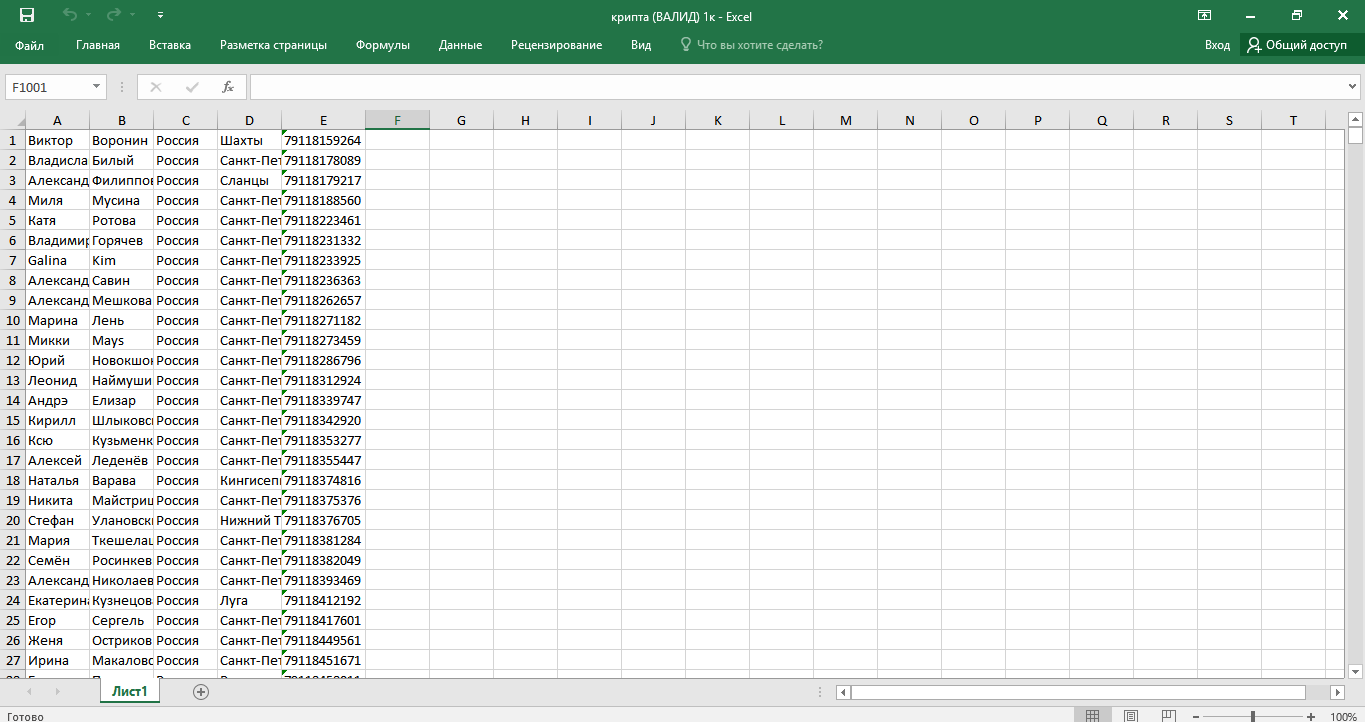
Task: Switch to Page Break Preview icon
Action: click(1167, 716)
